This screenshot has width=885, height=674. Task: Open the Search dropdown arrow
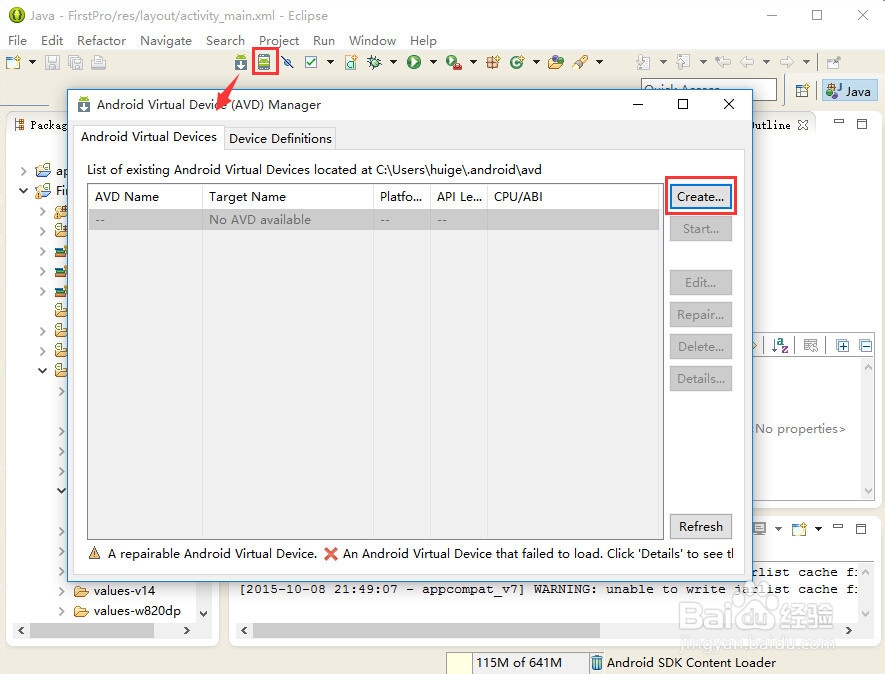(599, 62)
